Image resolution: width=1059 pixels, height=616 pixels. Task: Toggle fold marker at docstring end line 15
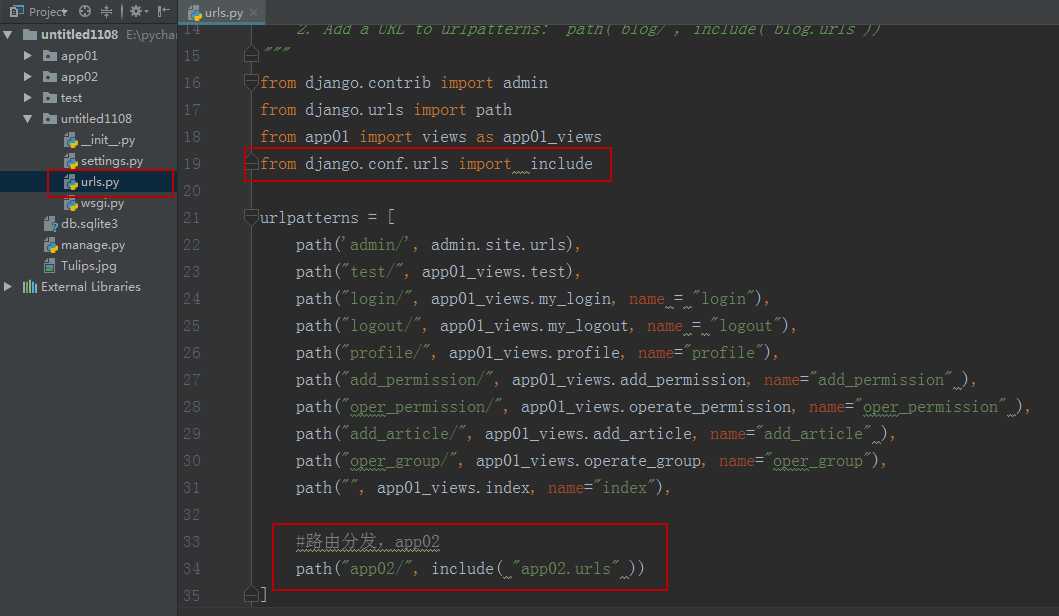pyautogui.click(x=251, y=55)
